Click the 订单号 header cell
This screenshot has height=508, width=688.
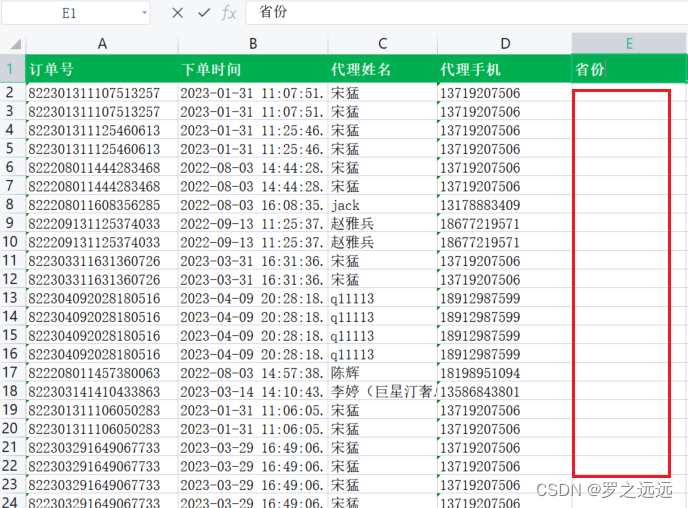(x=102, y=69)
